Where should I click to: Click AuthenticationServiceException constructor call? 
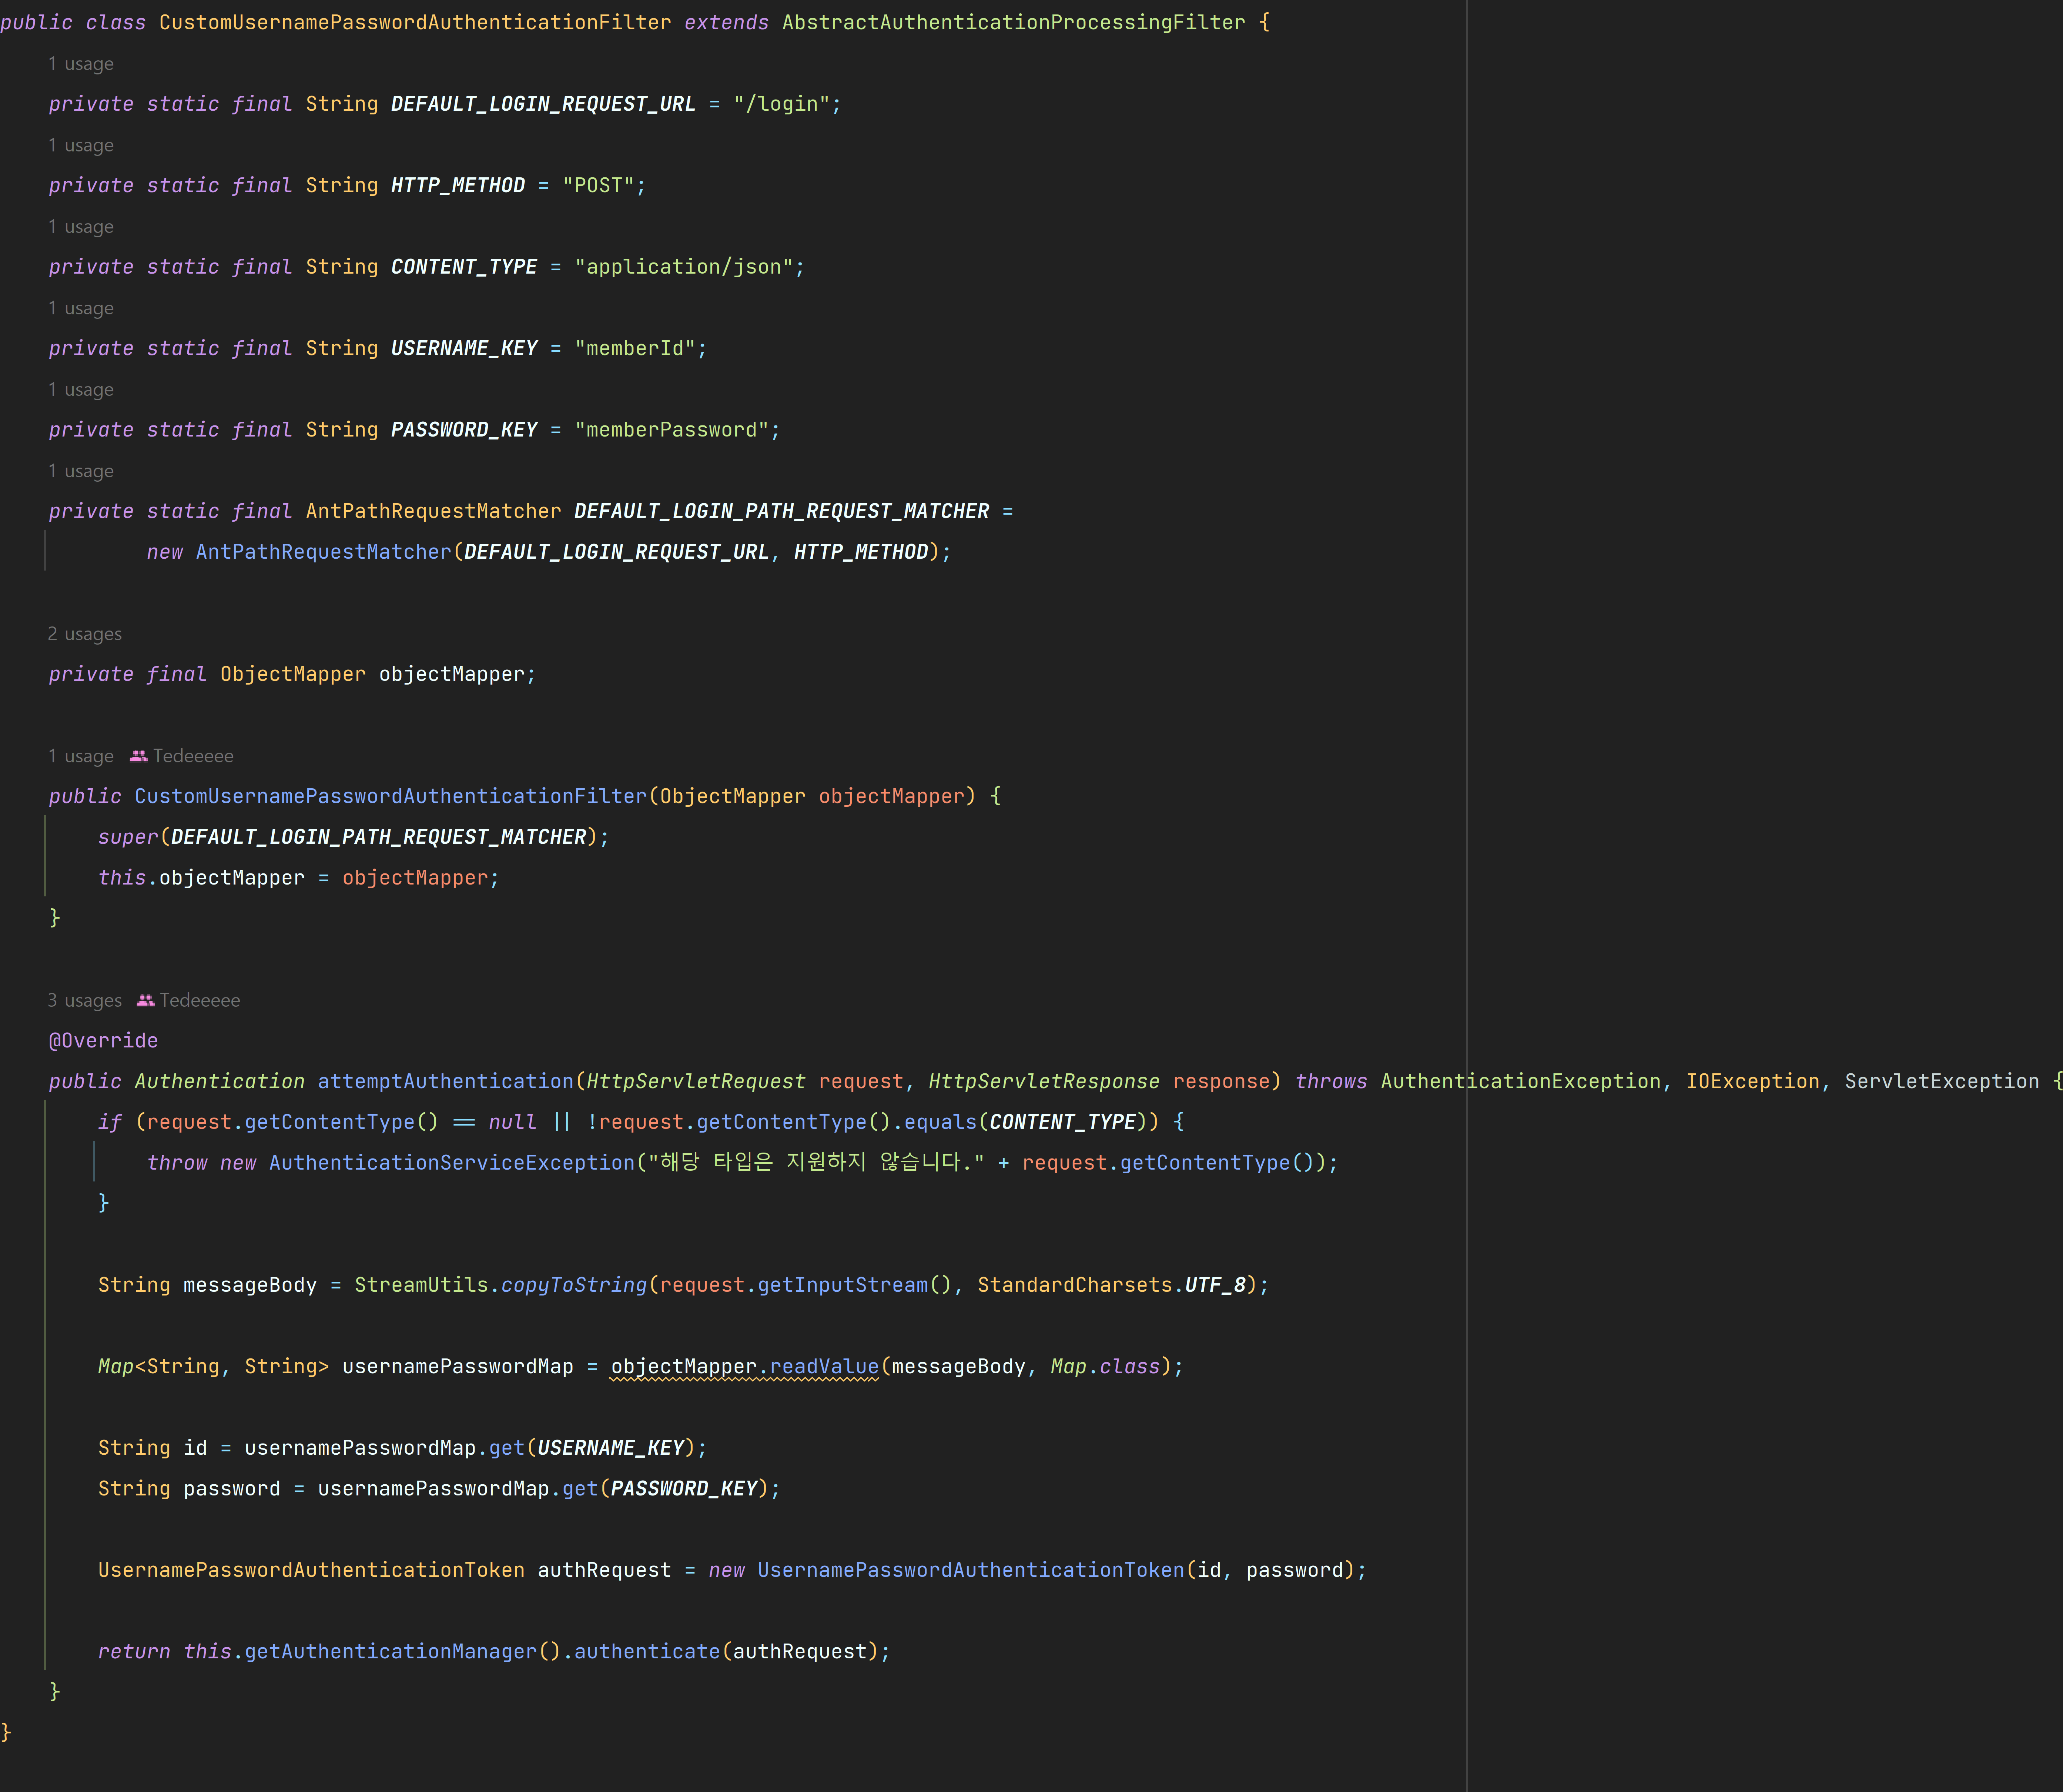point(452,1163)
